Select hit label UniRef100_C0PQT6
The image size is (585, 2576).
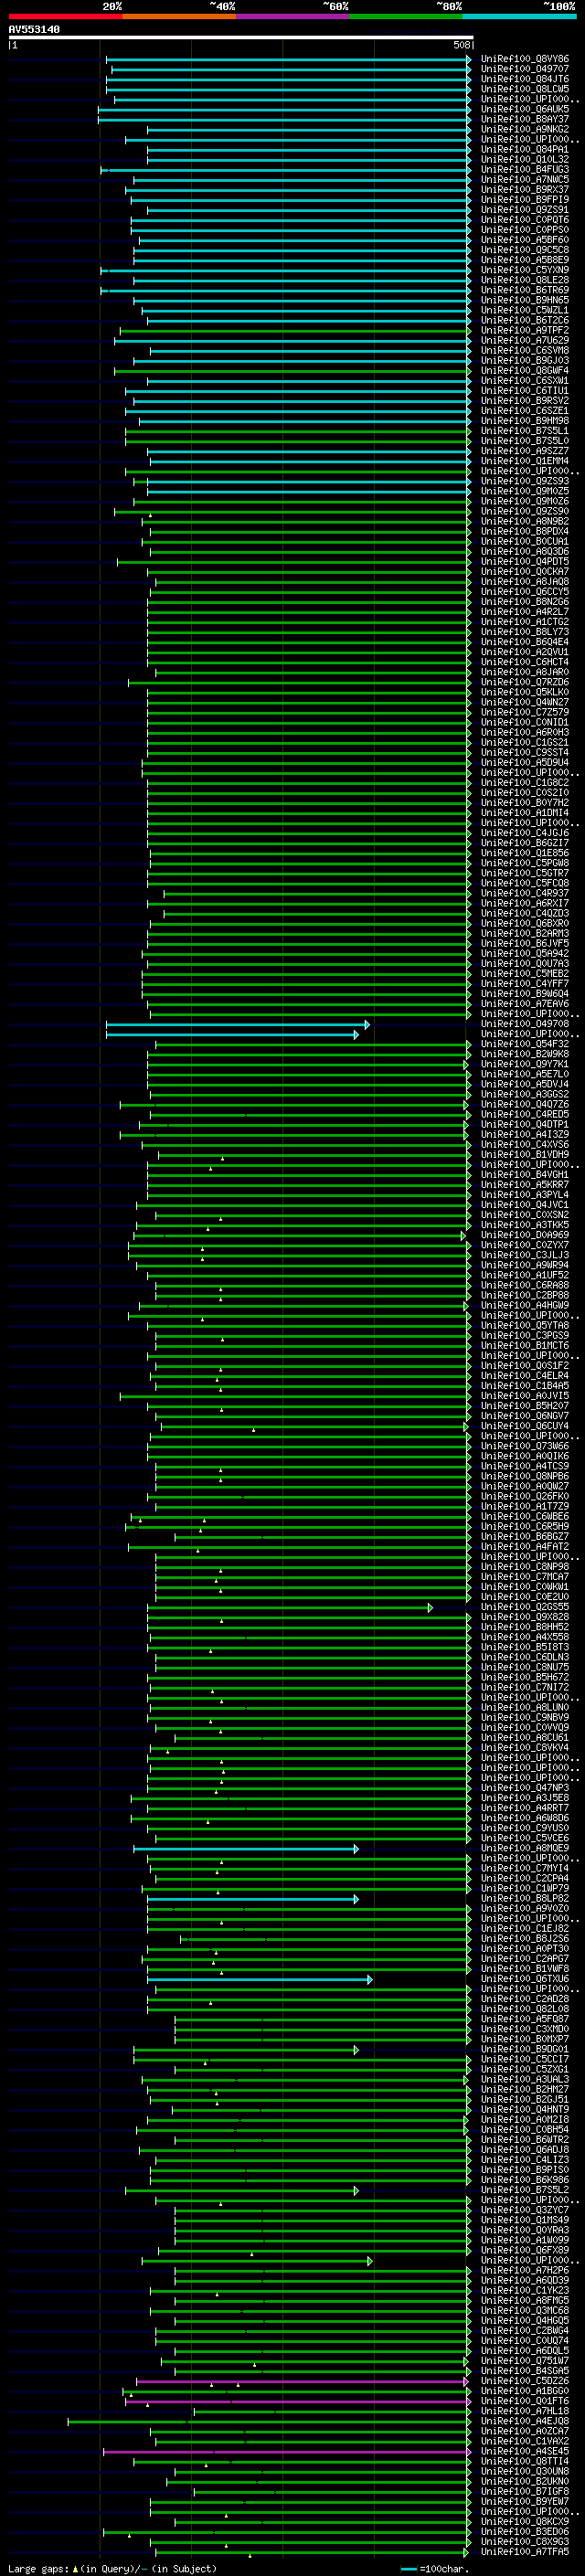pos(525,220)
